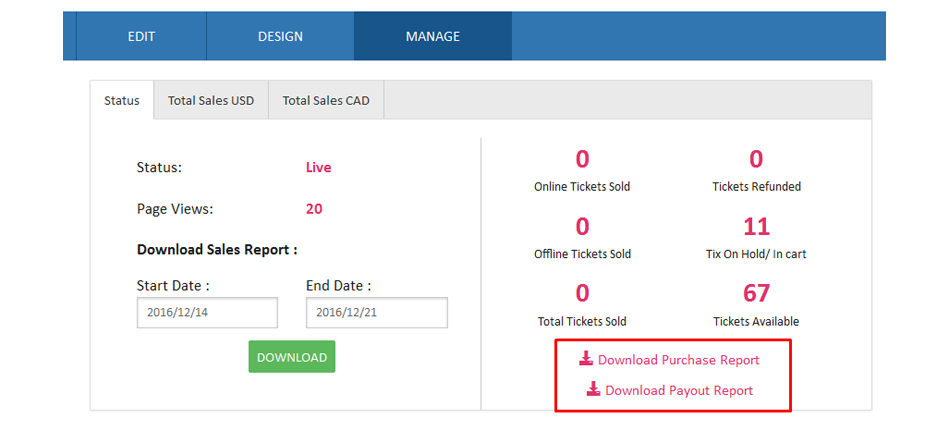Open the EDIT tab
The width and height of the screenshot is (950, 426).
[x=141, y=36]
